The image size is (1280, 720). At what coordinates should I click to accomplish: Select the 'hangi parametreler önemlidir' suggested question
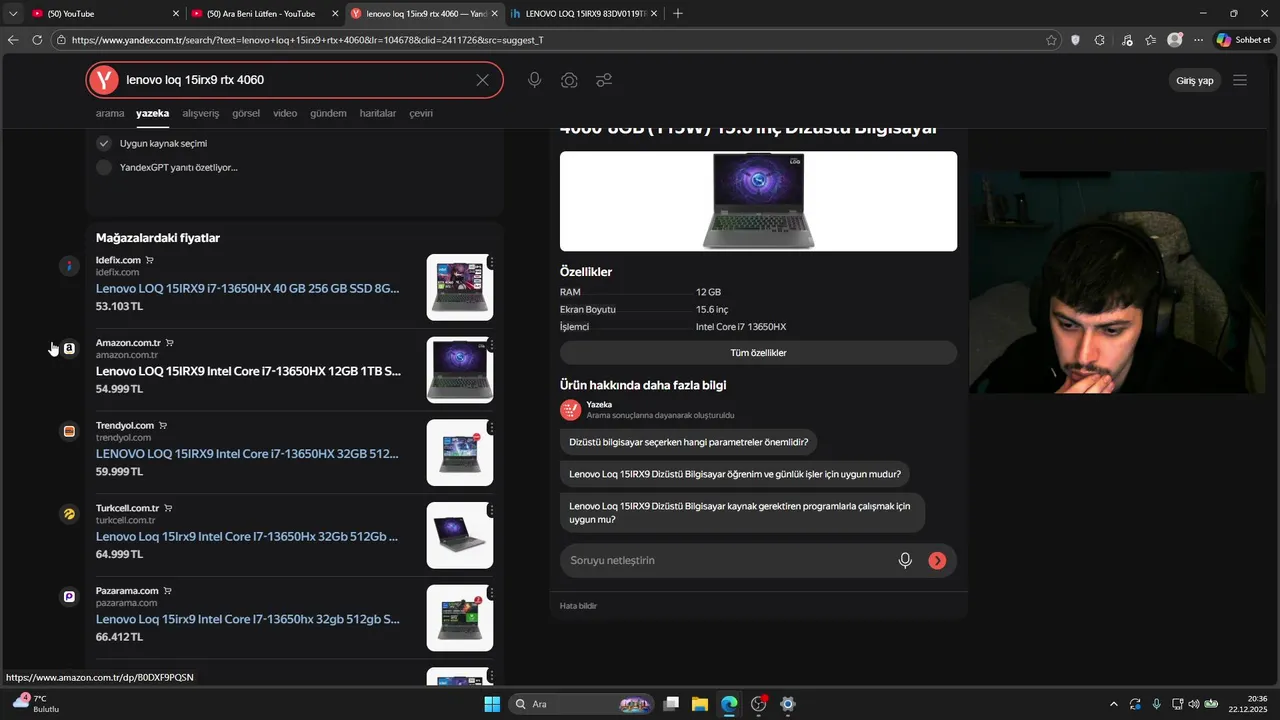pos(688,441)
